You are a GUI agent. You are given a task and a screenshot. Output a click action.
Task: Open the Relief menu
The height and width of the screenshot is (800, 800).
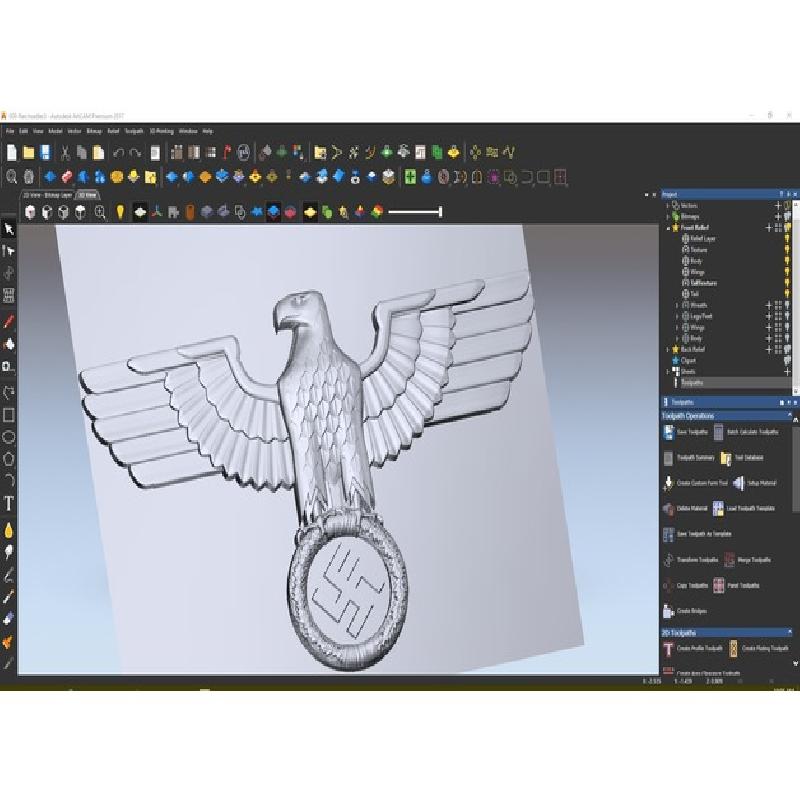(x=113, y=131)
